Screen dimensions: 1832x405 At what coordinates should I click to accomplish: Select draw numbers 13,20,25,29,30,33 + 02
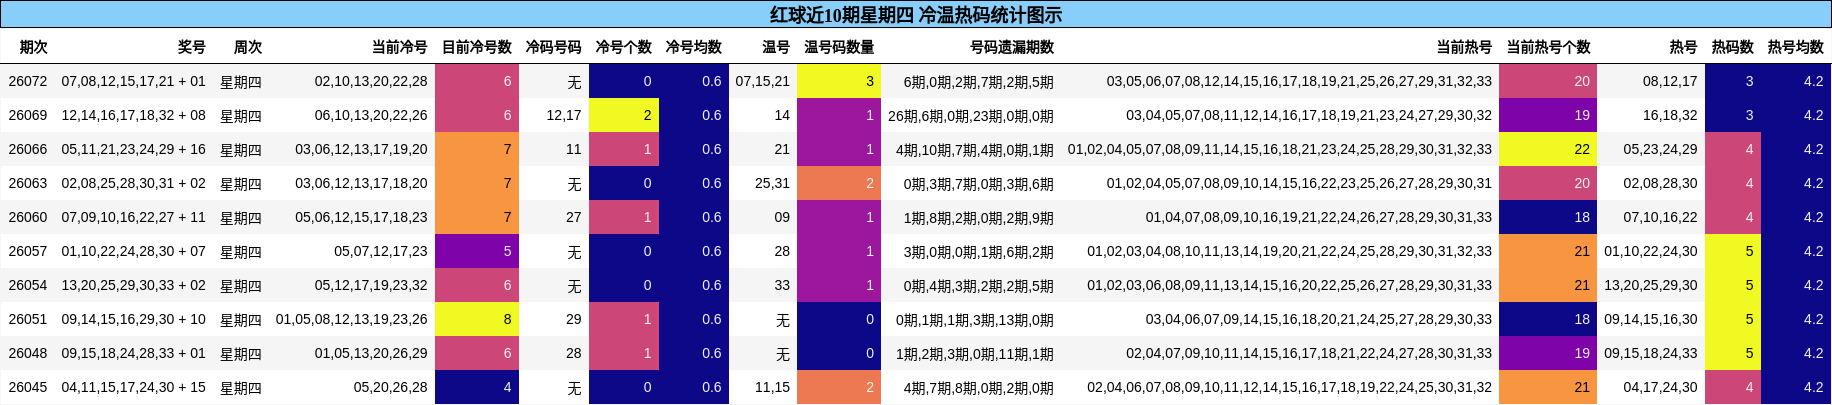click(x=134, y=285)
